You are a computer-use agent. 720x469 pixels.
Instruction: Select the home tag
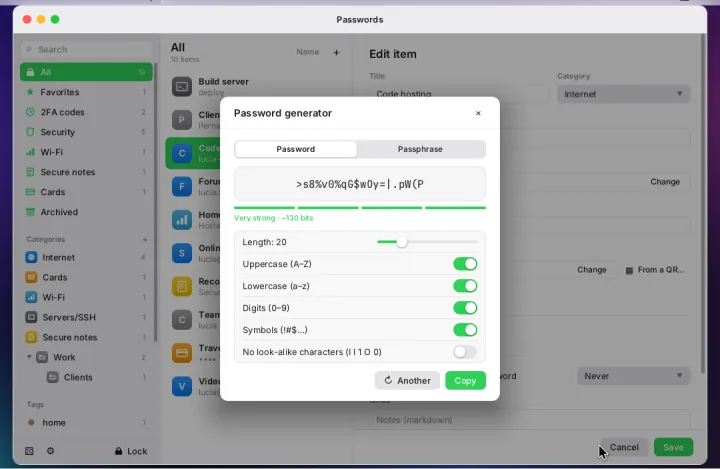86,423
